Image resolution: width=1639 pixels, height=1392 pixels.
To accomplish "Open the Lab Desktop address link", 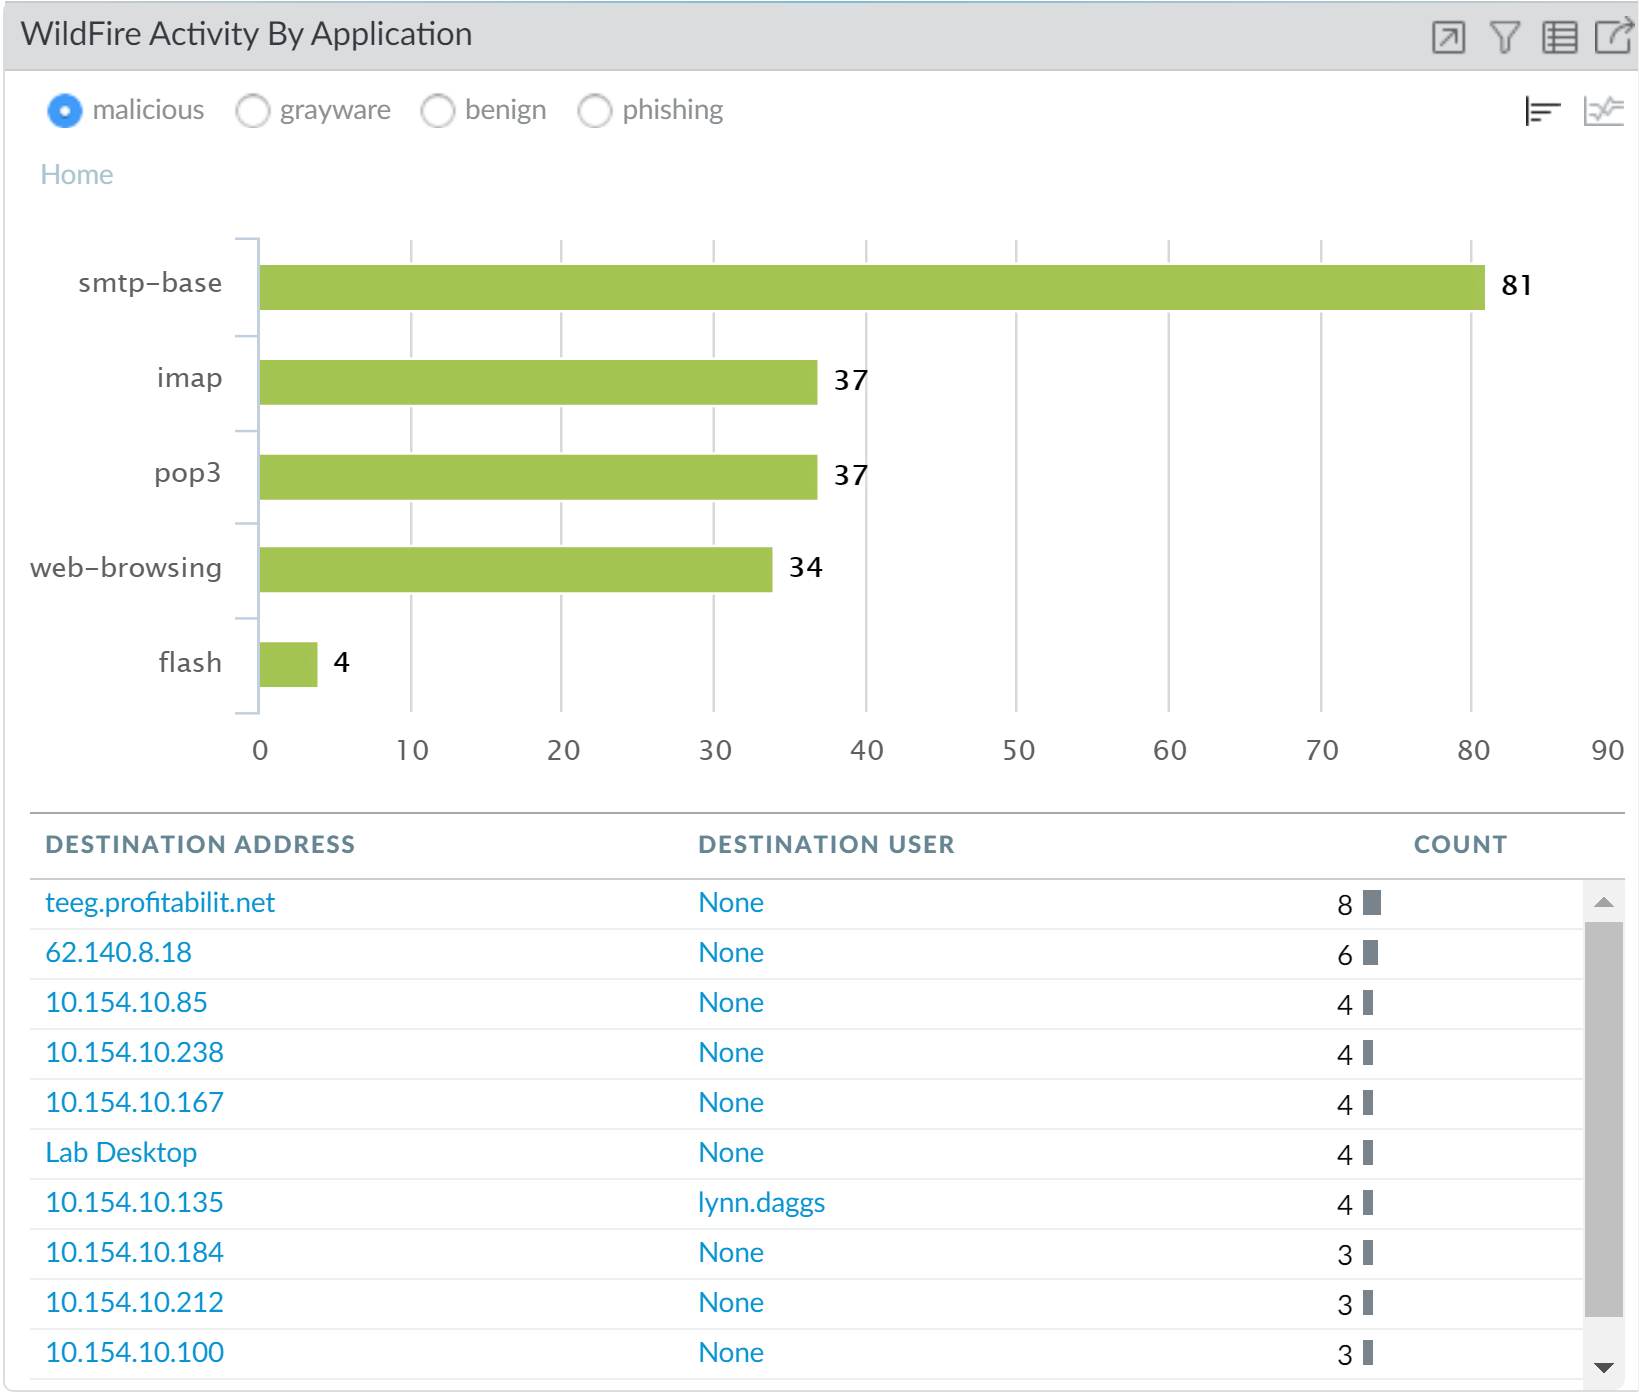I will click(121, 1153).
